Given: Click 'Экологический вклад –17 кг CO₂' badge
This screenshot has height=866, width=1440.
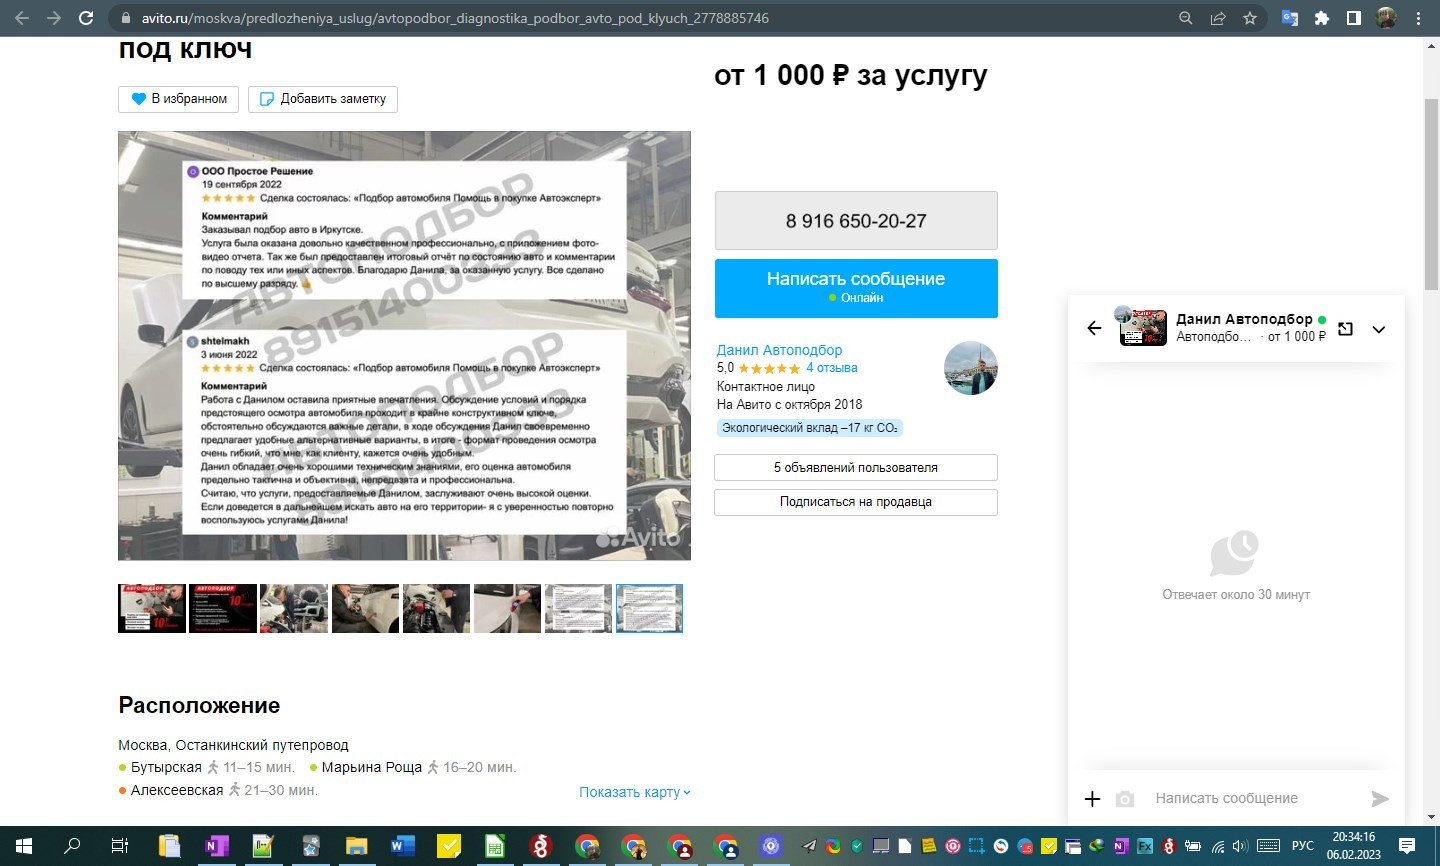Looking at the screenshot, I should (x=810, y=428).
